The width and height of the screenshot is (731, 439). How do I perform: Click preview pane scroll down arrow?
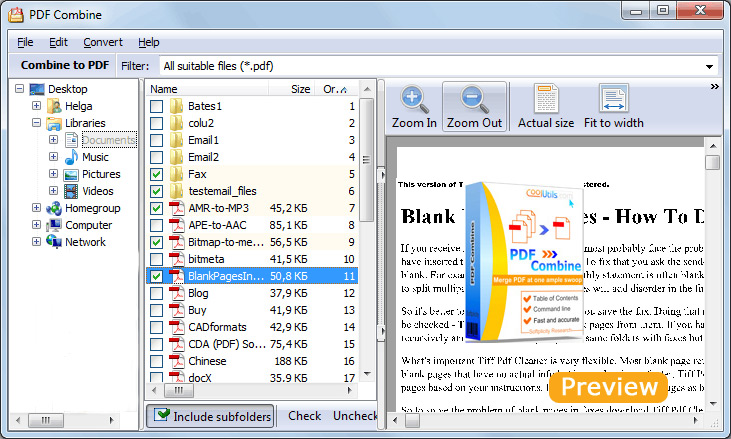713,404
